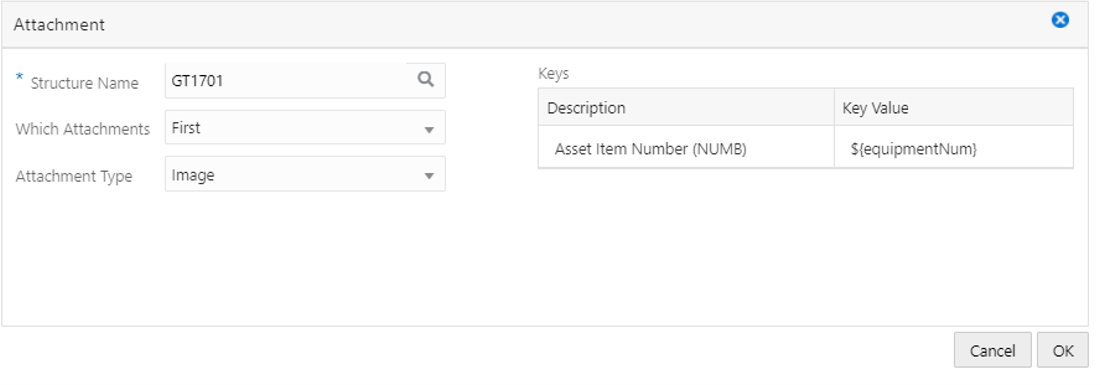Open the Which Attachments dropdown arrow
1101x385 pixels.
tap(429, 129)
